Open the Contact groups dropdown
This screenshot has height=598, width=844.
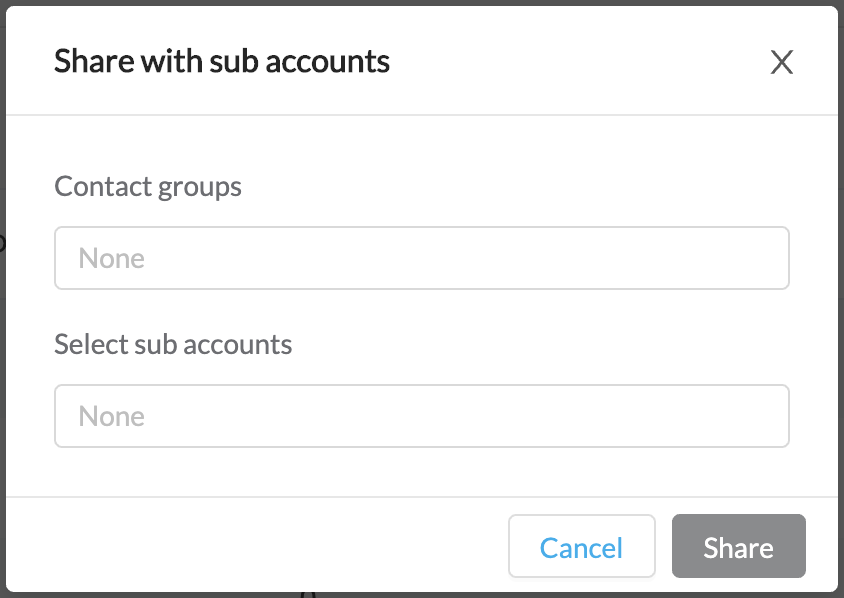[421, 258]
